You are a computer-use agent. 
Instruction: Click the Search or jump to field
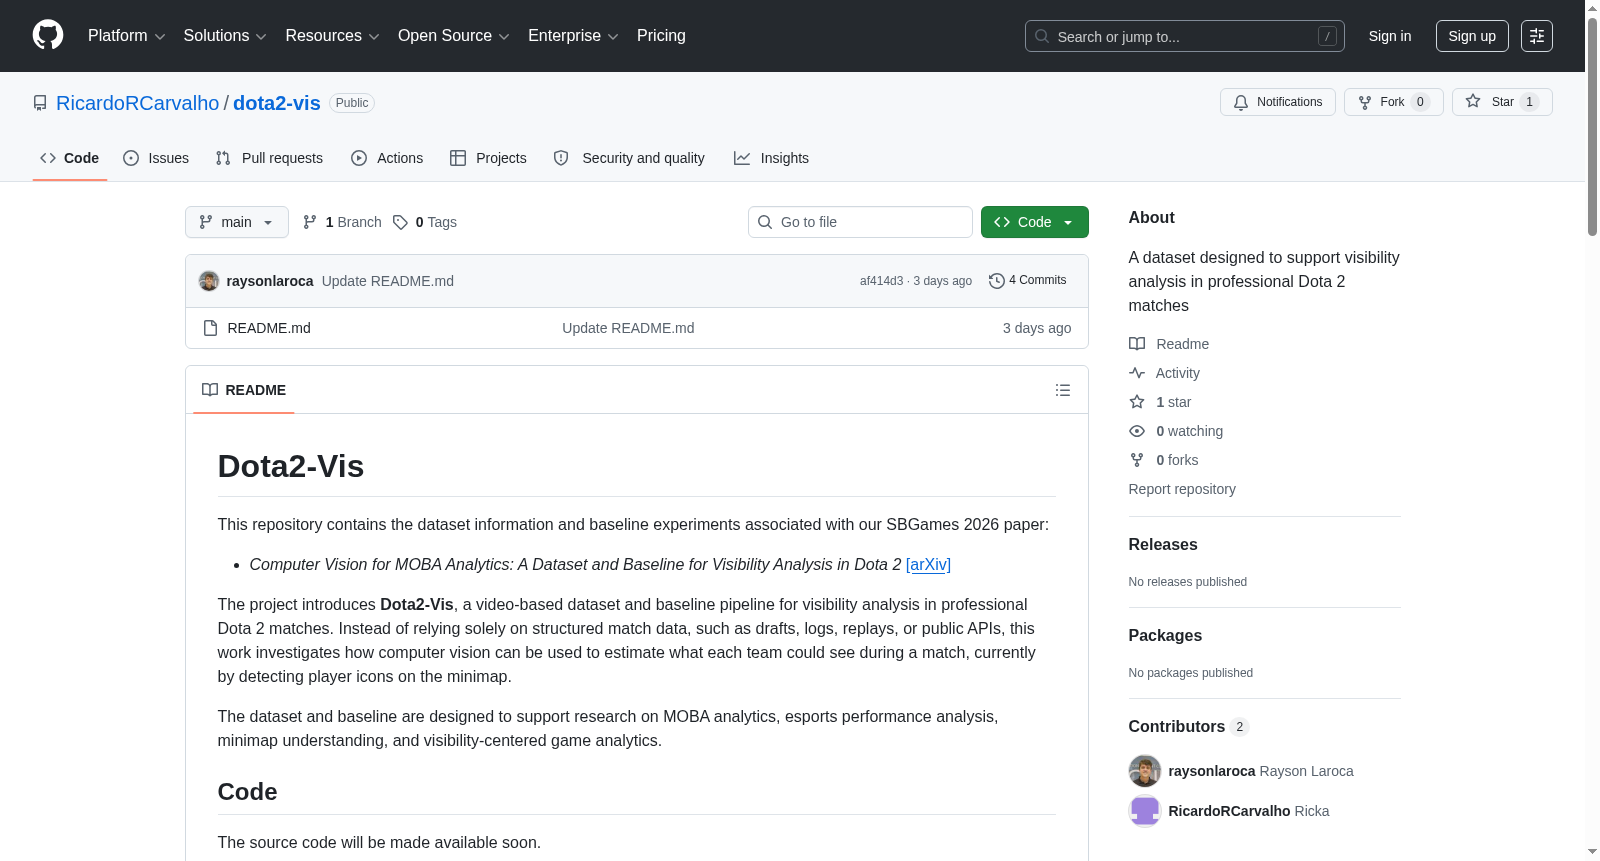1185,36
